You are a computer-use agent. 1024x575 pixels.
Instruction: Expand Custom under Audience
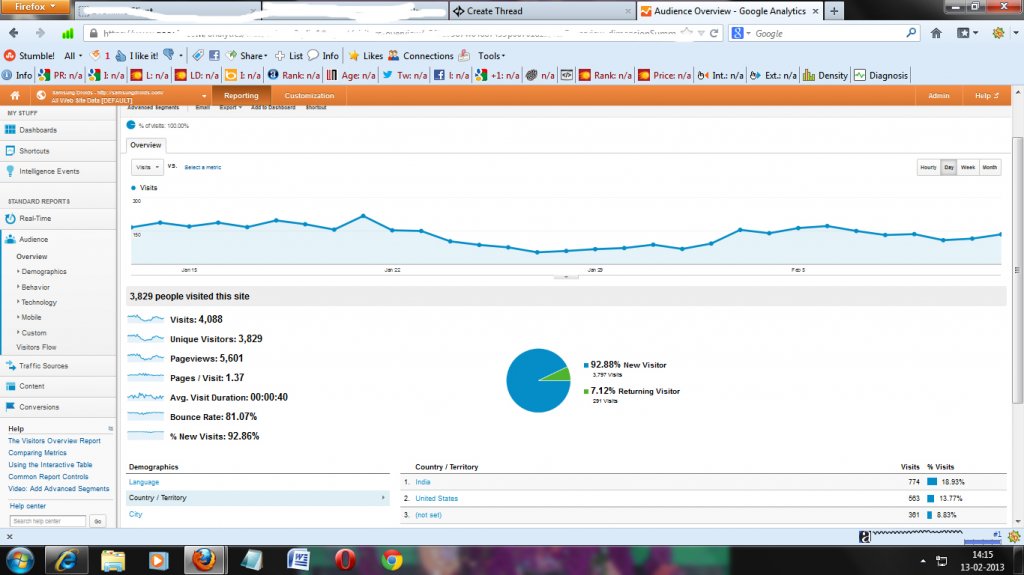tap(33, 333)
